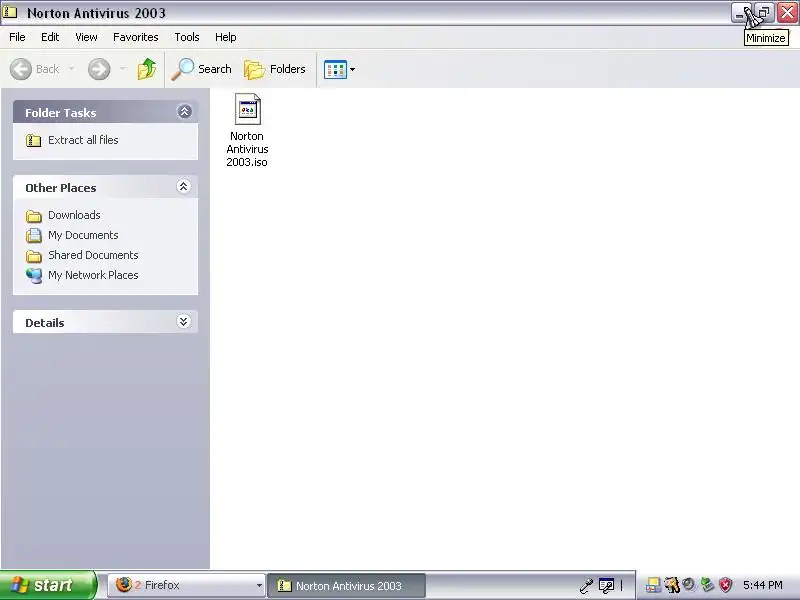800x600 pixels.
Task: Click the Back toolbar button
Action: pos(35,69)
